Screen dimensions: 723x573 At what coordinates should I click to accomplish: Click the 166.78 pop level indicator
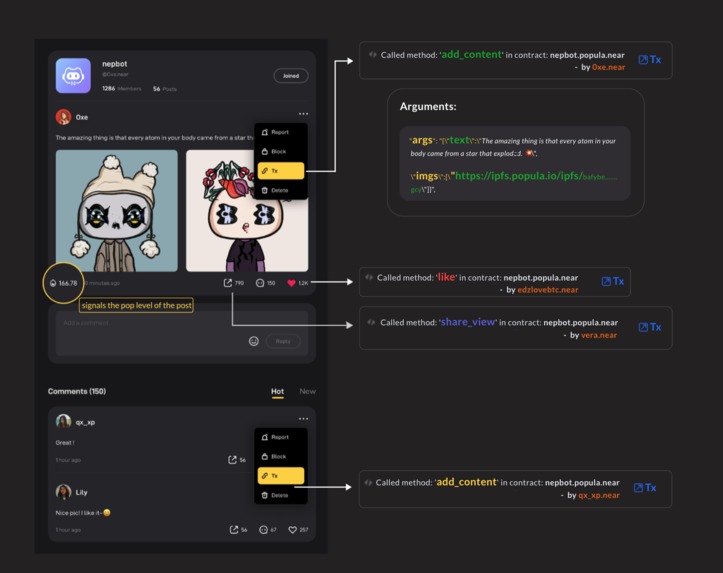pos(64,283)
